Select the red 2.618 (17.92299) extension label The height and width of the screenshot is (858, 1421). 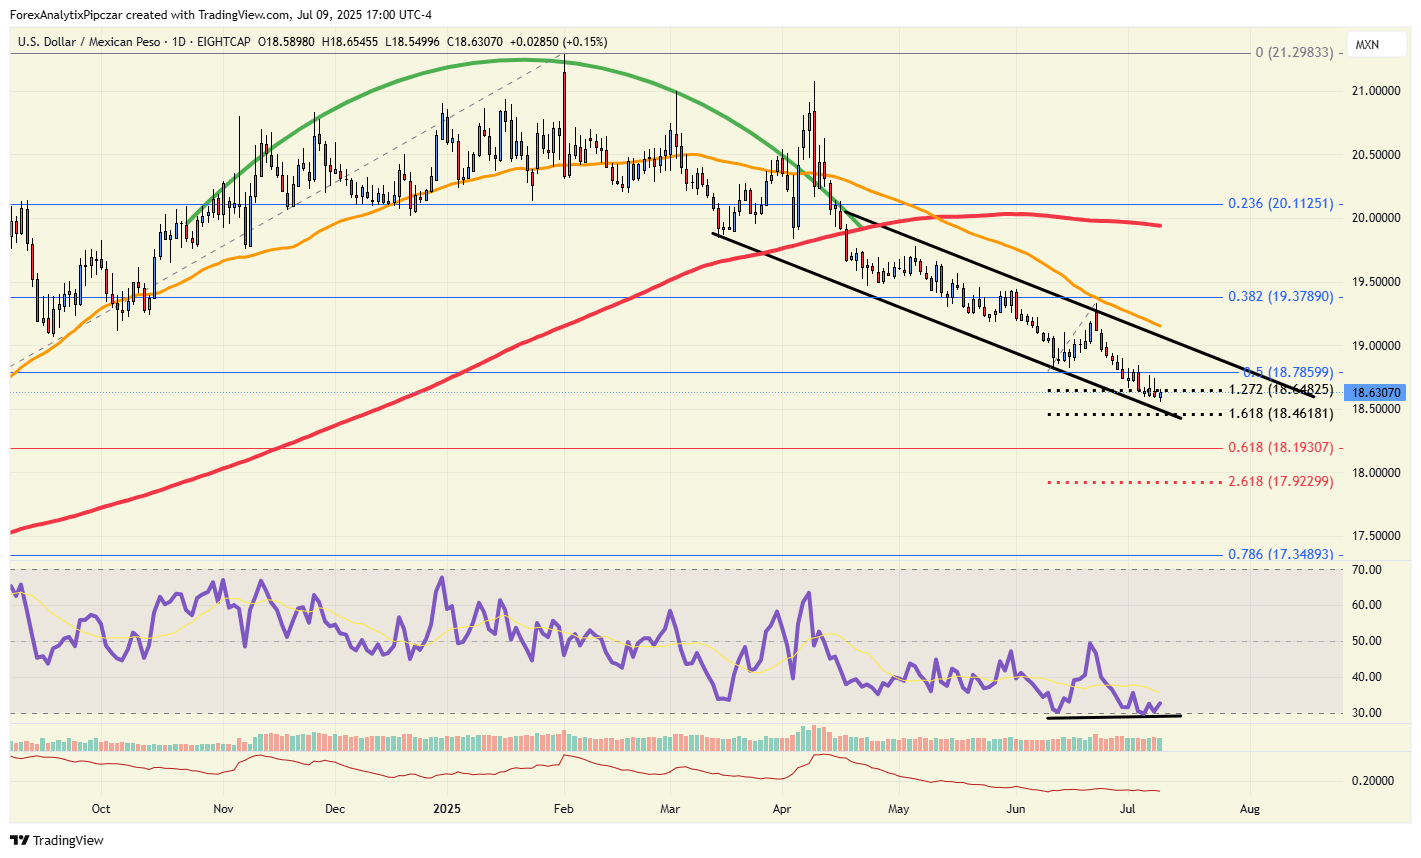1280,482
